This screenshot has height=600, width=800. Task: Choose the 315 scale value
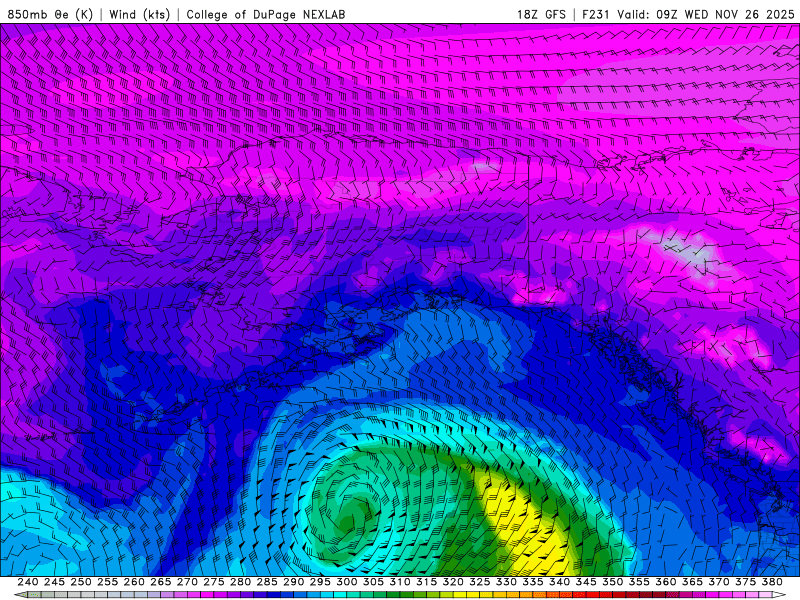(427, 582)
